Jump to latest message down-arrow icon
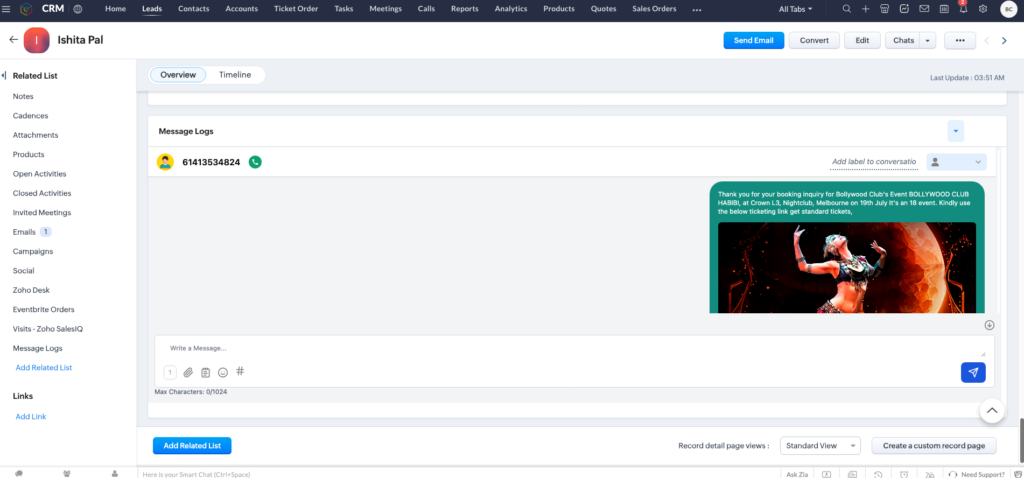Viewport: 1024px width, 478px height. coord(989,325)
